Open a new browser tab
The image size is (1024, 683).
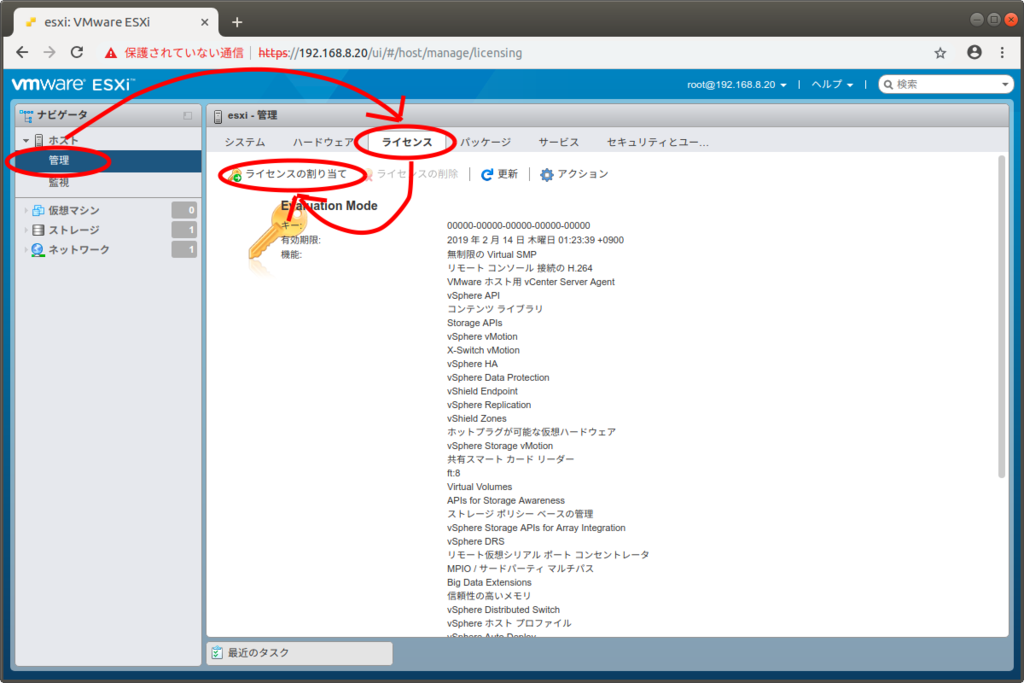point(237,22)
